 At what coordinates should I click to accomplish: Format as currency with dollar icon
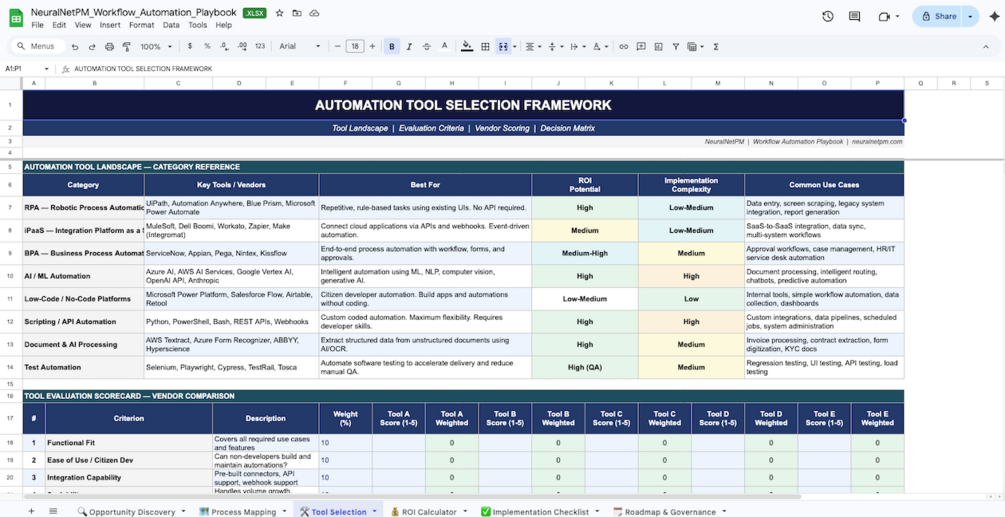190,47
